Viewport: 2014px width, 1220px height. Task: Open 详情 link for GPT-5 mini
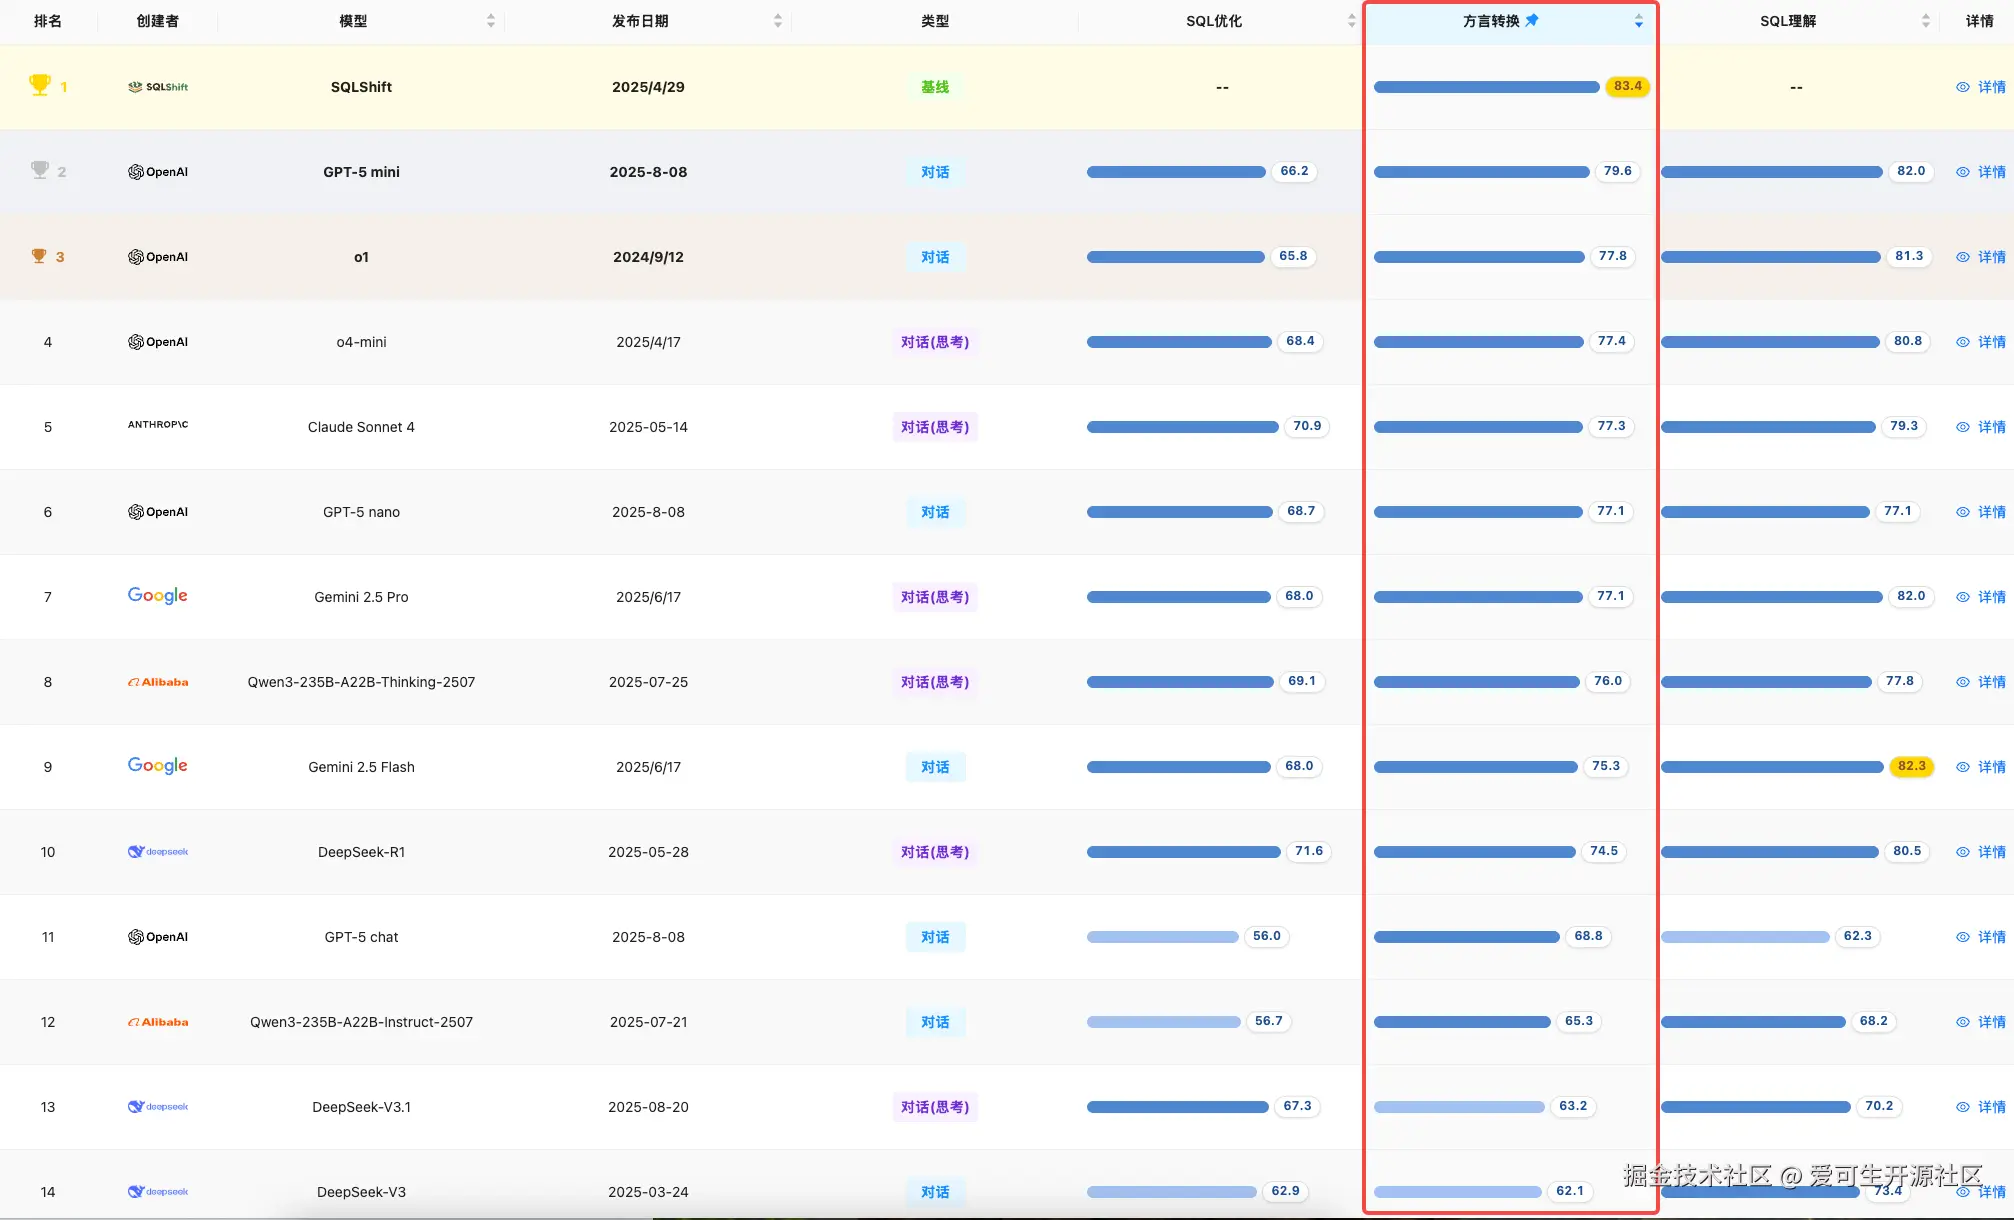coord(1991,172)
